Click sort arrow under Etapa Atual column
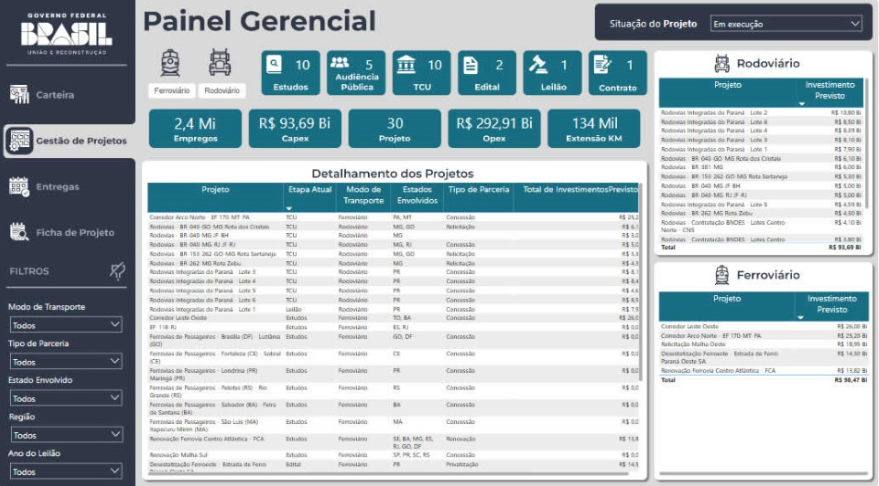Image resolution: width=879 pixels, height=486 pixels. 289,209
